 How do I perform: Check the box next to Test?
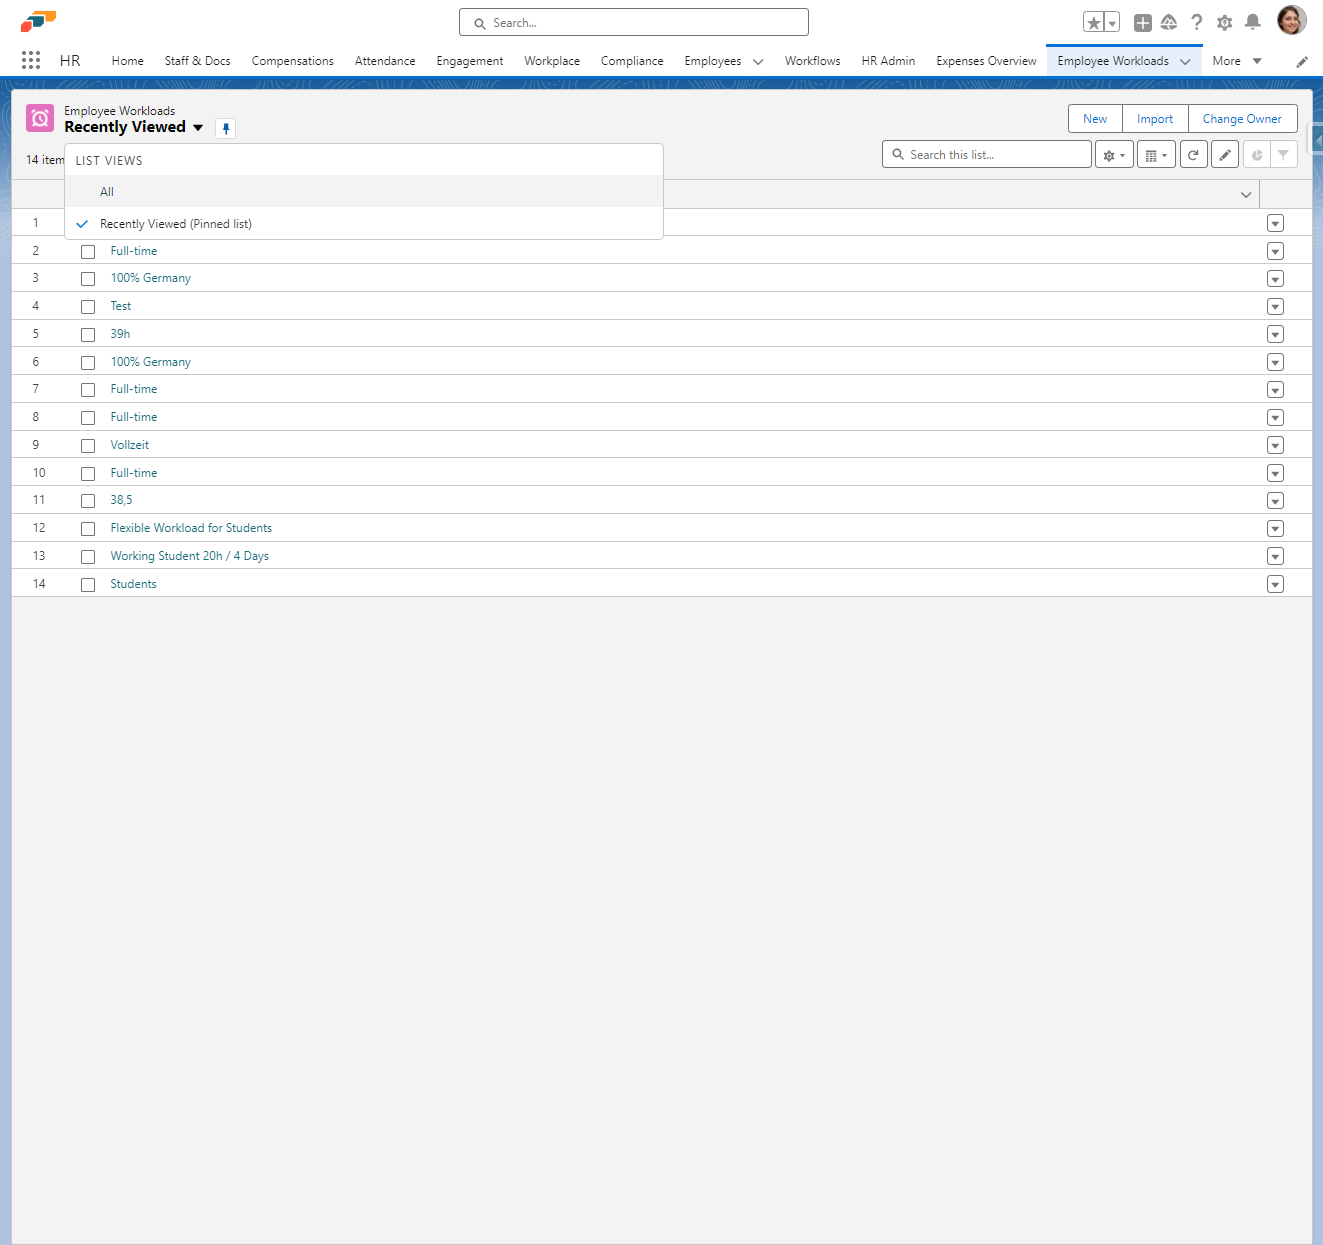88,307
